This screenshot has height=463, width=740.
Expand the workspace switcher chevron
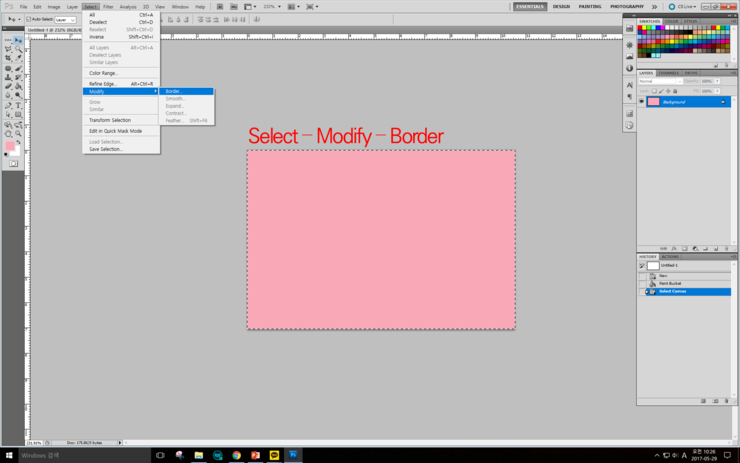(x=655, y=7)
